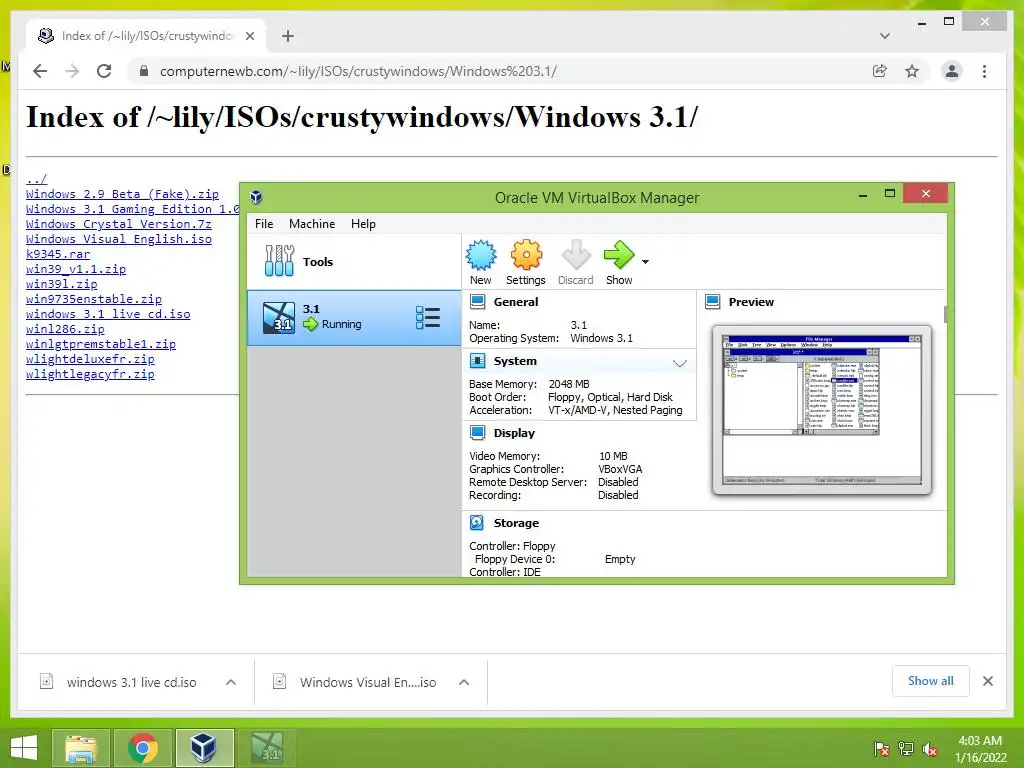Click Show all downloads button
Viewport: 1024px width, 768px height.
click(931, 680)
